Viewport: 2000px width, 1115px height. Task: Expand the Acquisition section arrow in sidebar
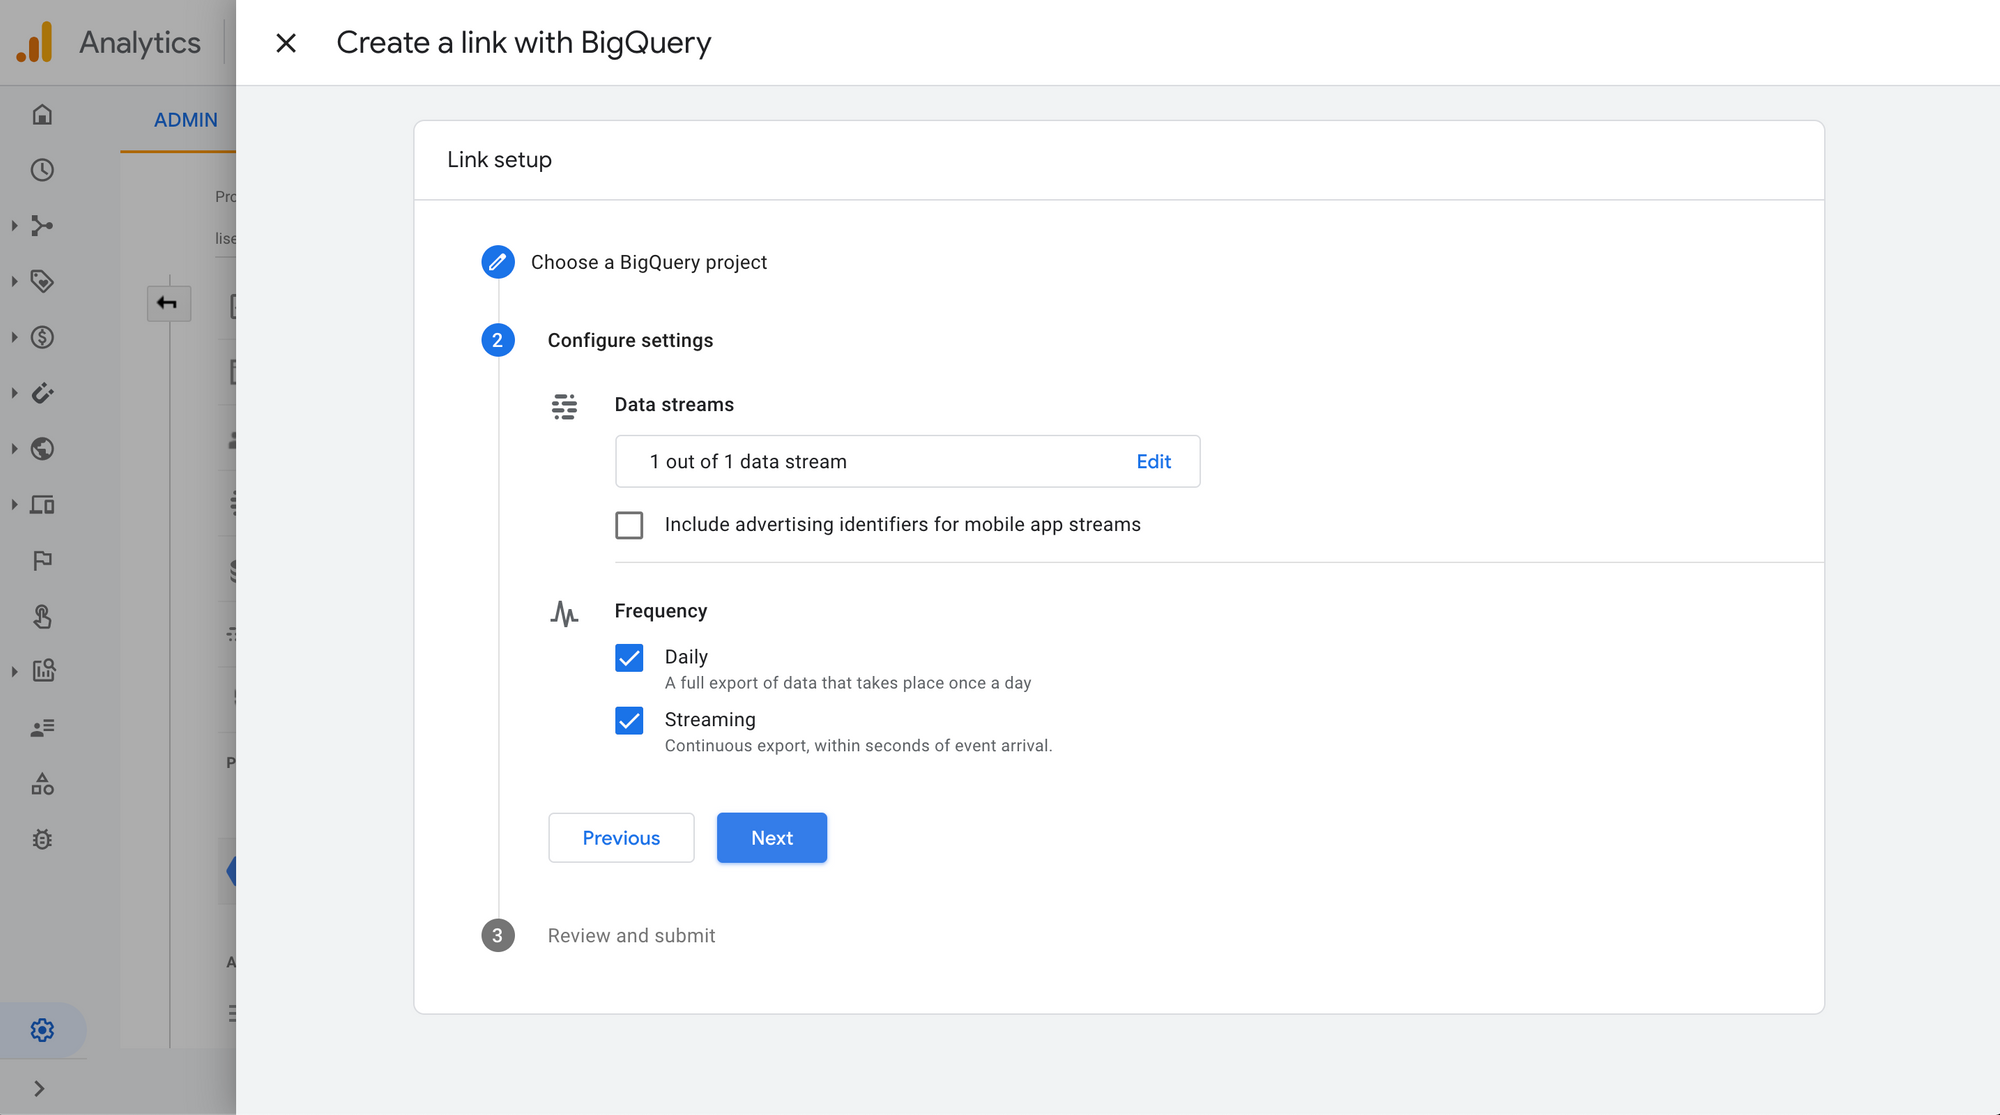(x=15, y=226)
